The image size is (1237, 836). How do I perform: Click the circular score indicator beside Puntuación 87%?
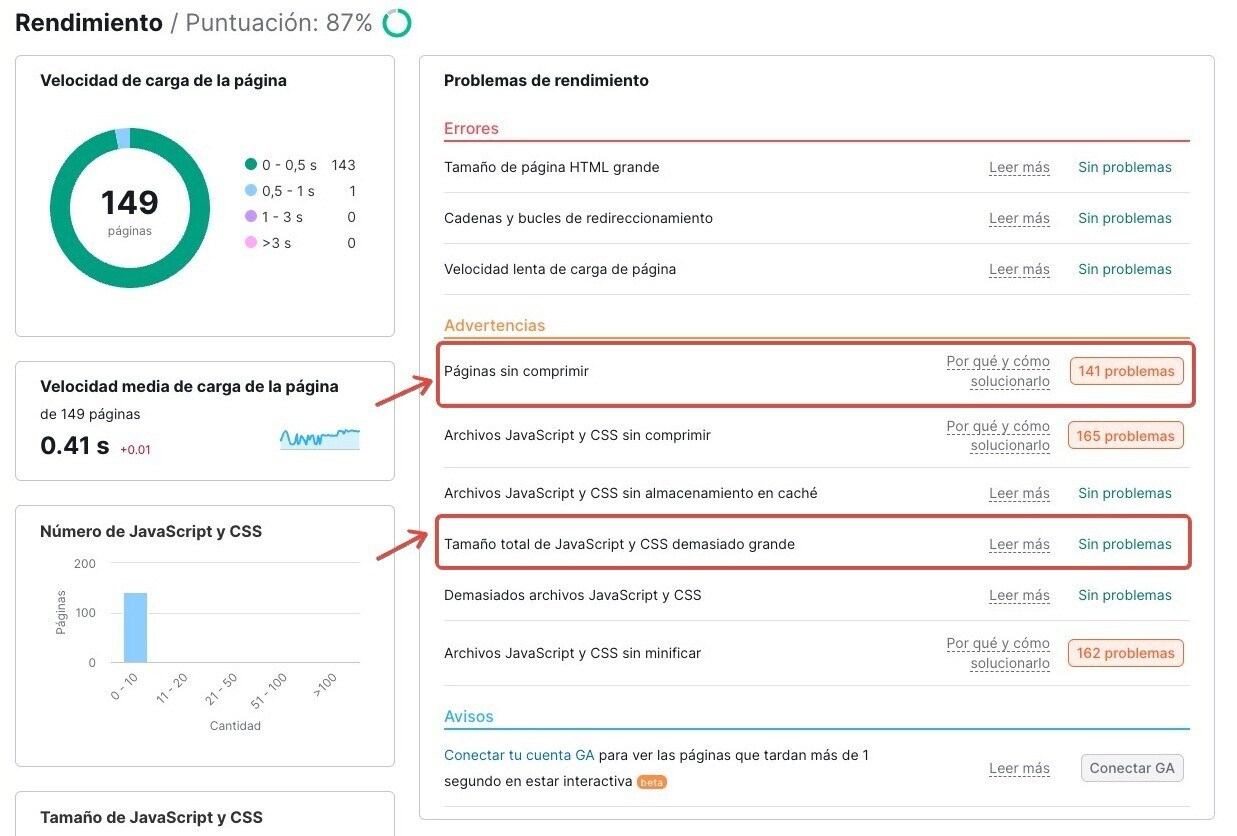tap(397, 23)
